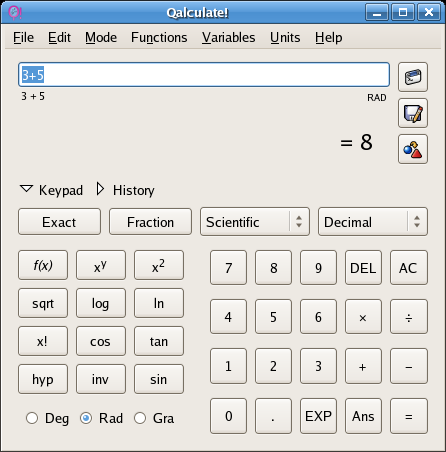Click the AC clear key
The height and width of the screenshot is (452, 446).
[x=409, y=268]
